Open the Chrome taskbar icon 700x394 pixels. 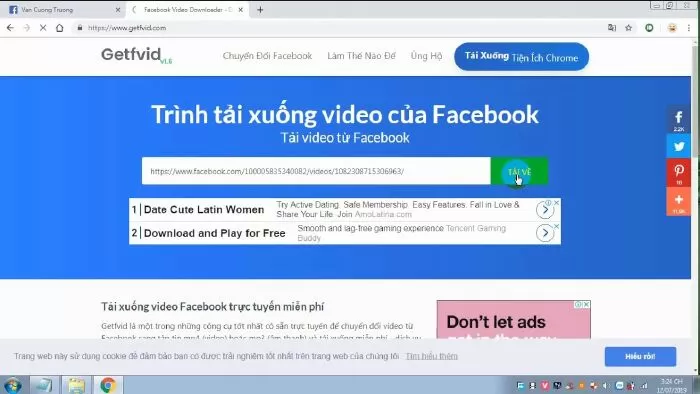108,385
